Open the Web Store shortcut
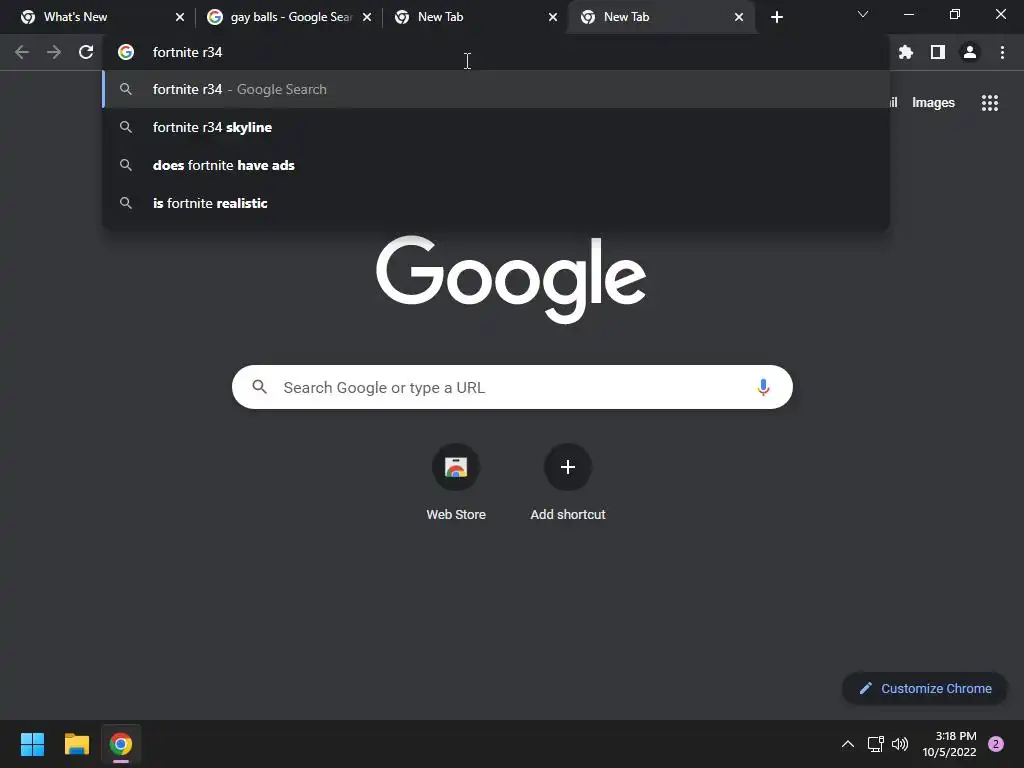 click(456, 467)
